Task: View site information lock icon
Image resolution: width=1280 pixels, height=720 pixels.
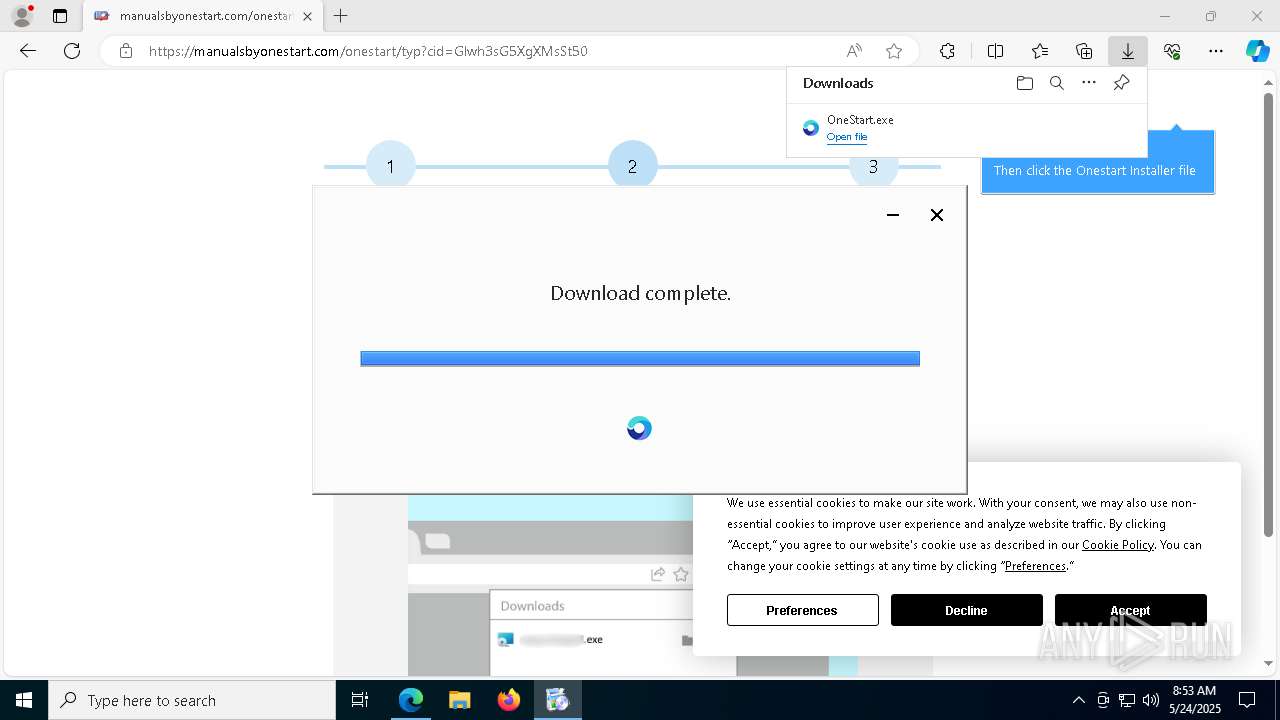Action: click(x=126, y=51)
